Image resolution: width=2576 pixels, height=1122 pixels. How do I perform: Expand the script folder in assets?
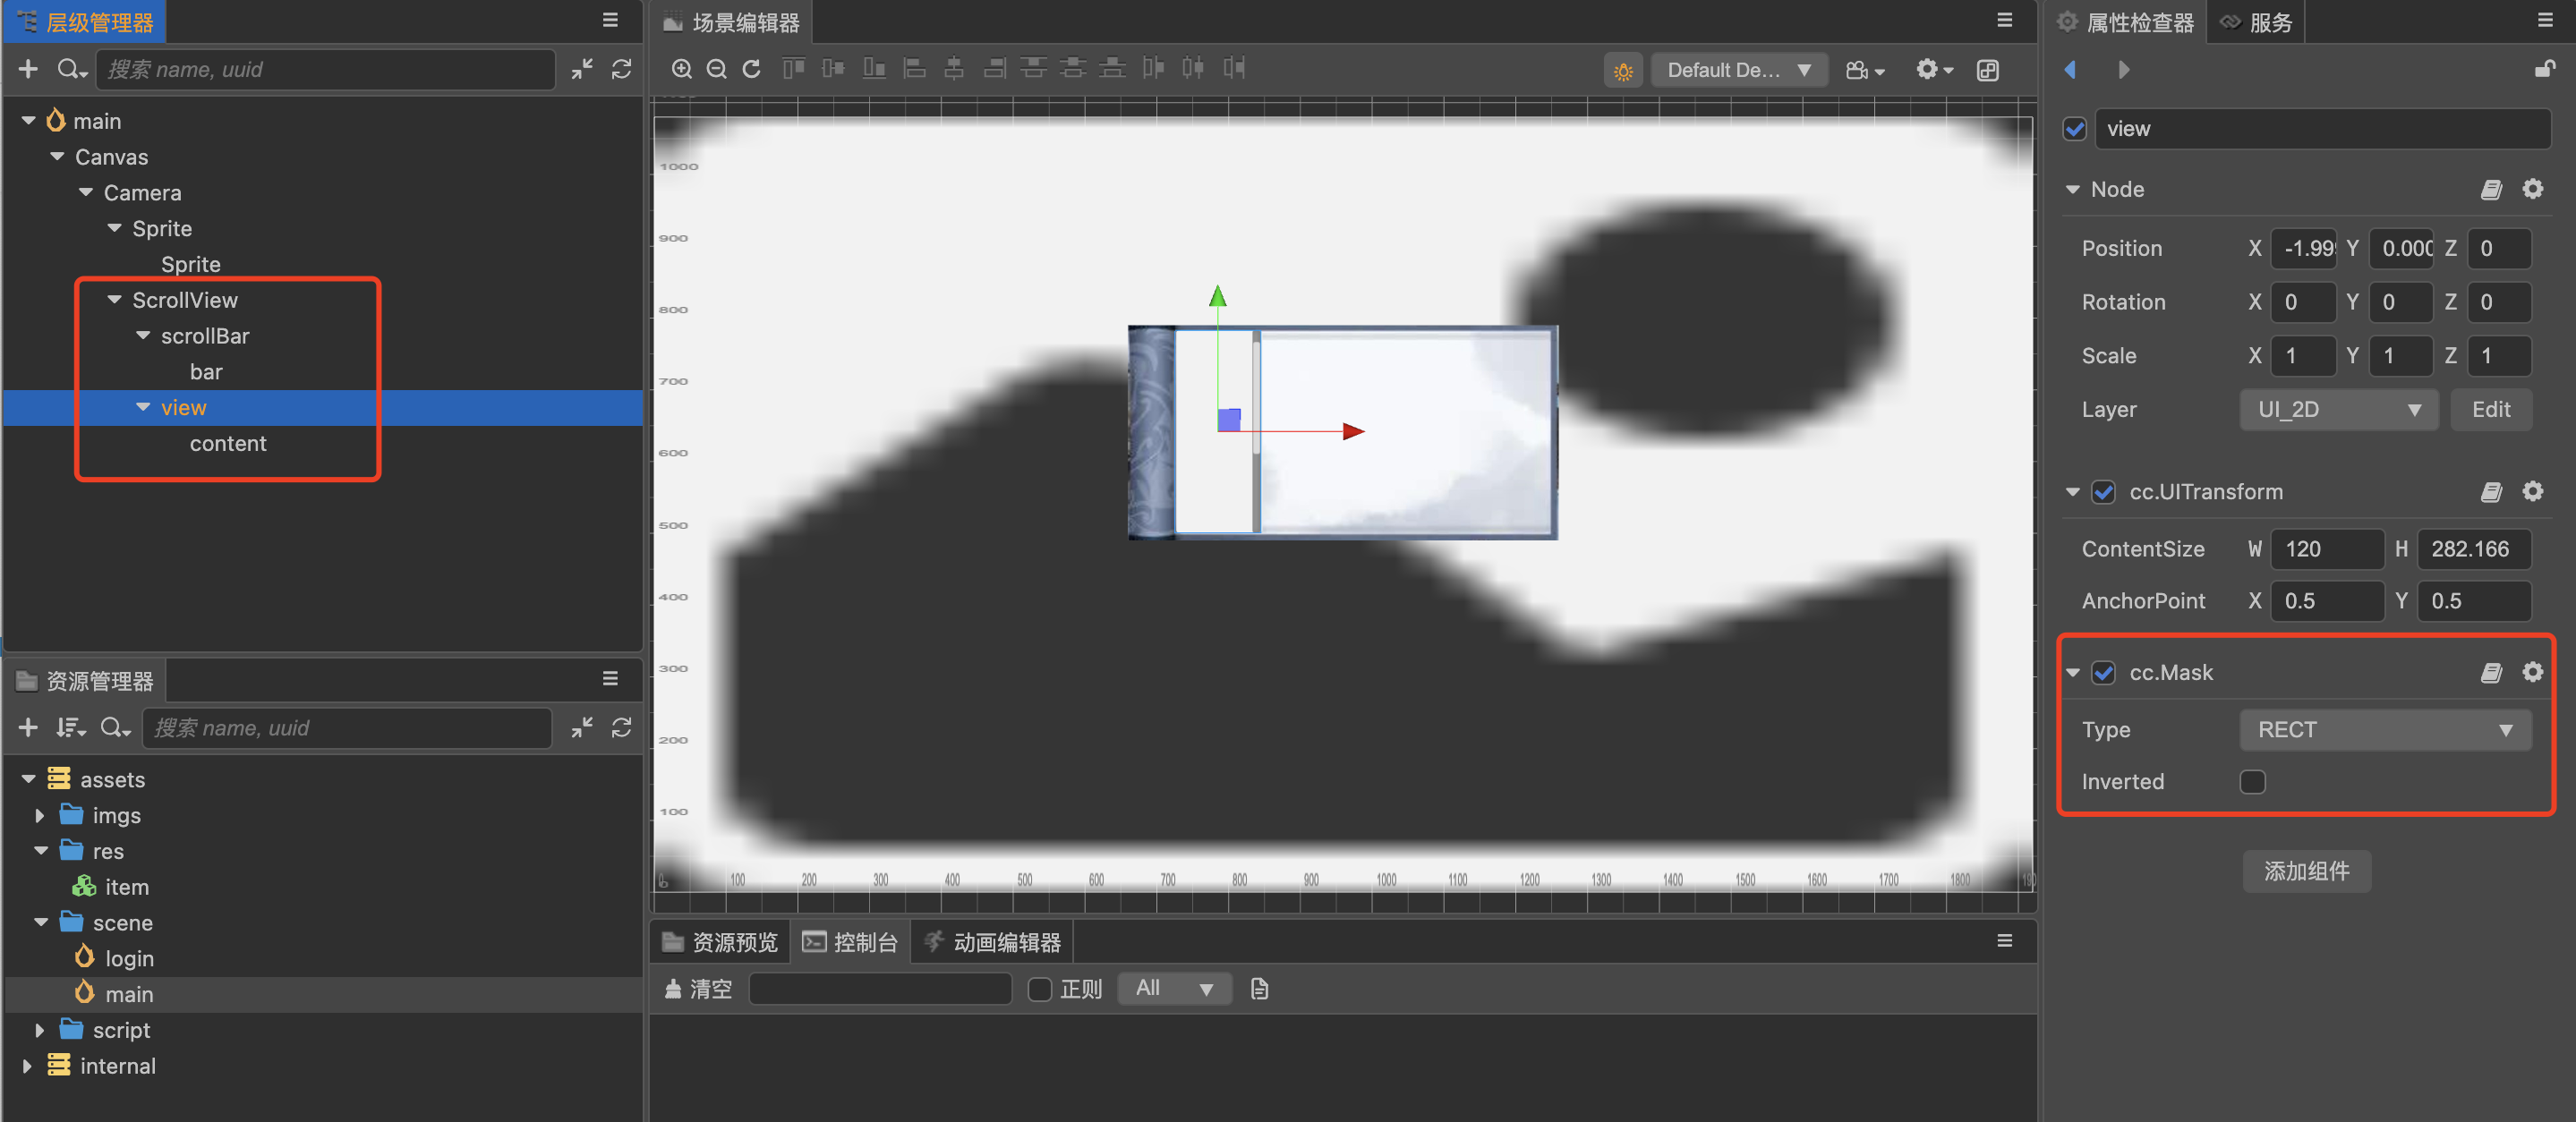pyautogui.click(x=40, y=1030)
